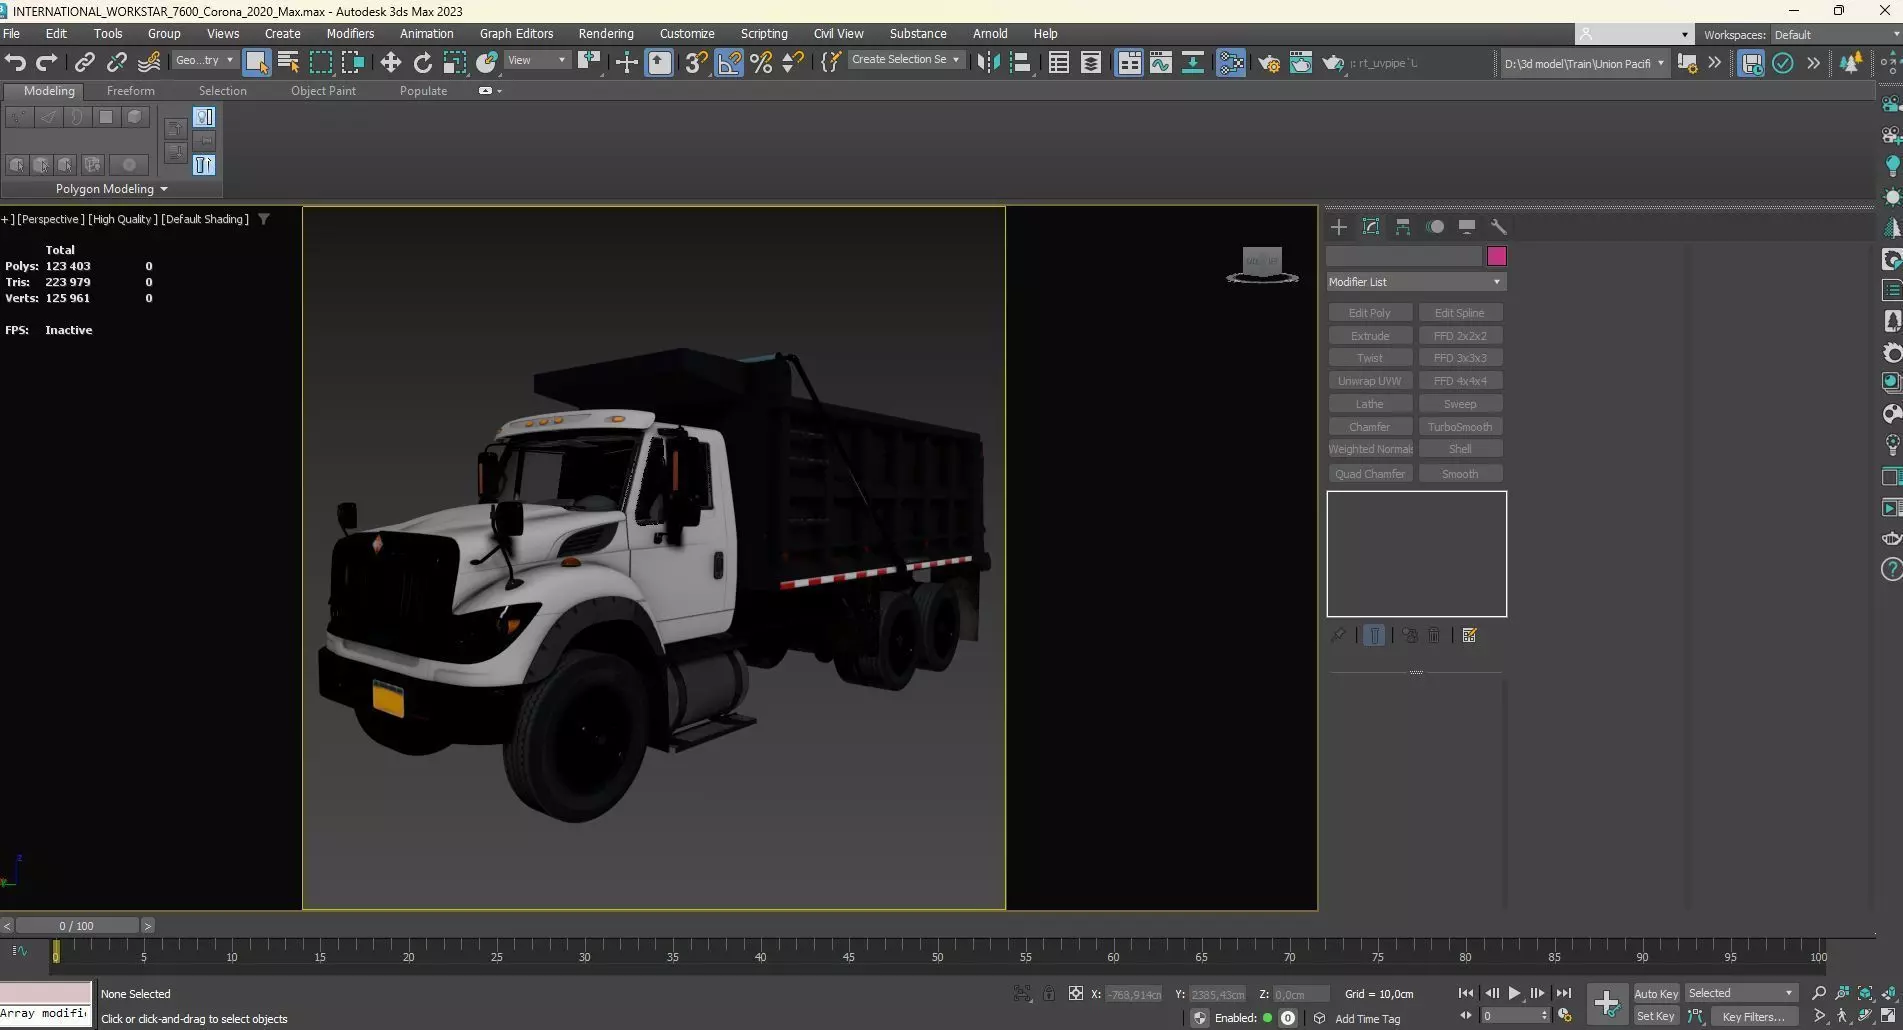Toggle the 3D Snaps button
Screen dimensions: 1903x1030
point(696,62)
